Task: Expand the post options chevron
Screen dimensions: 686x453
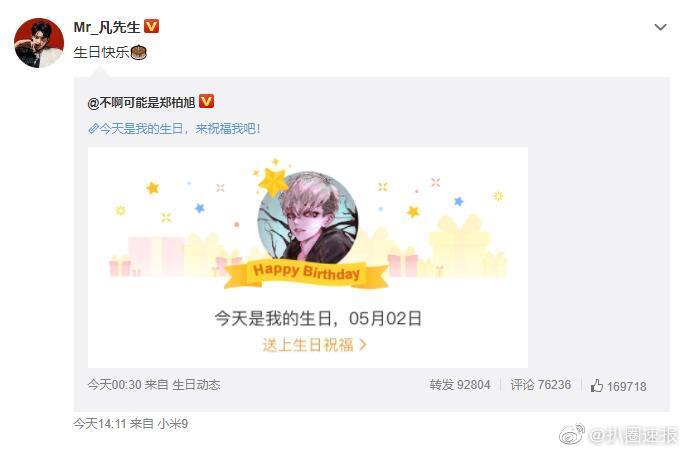Action: tap(660, 27)
